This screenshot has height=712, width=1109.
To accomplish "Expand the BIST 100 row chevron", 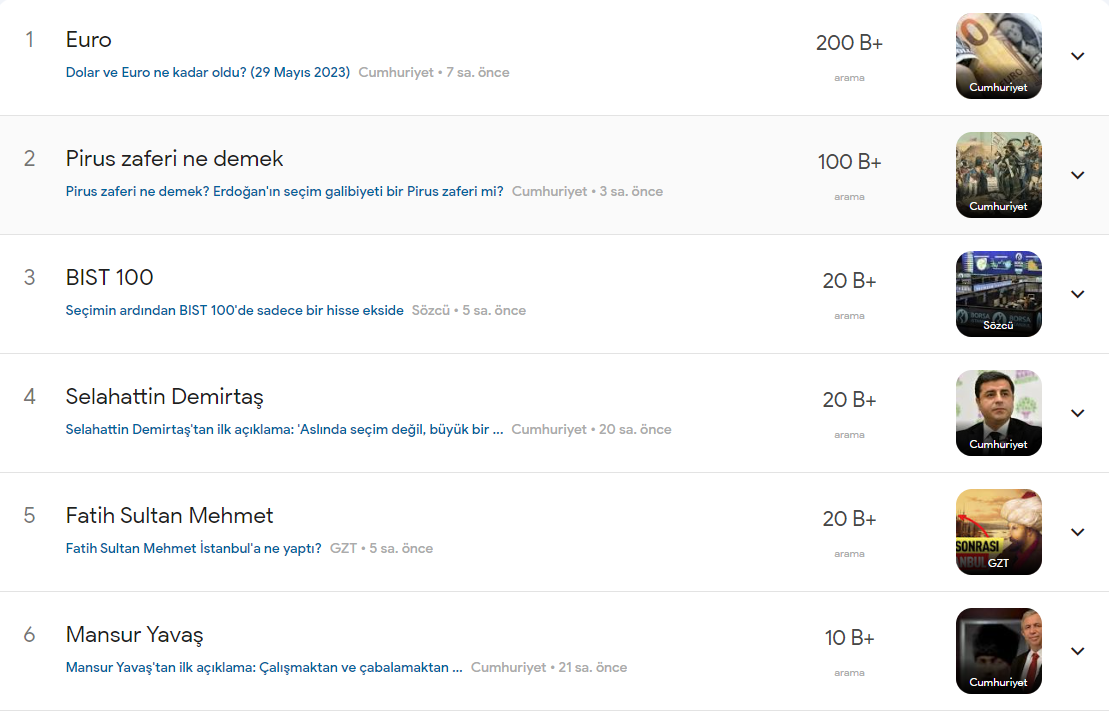I will (1077, 294).
